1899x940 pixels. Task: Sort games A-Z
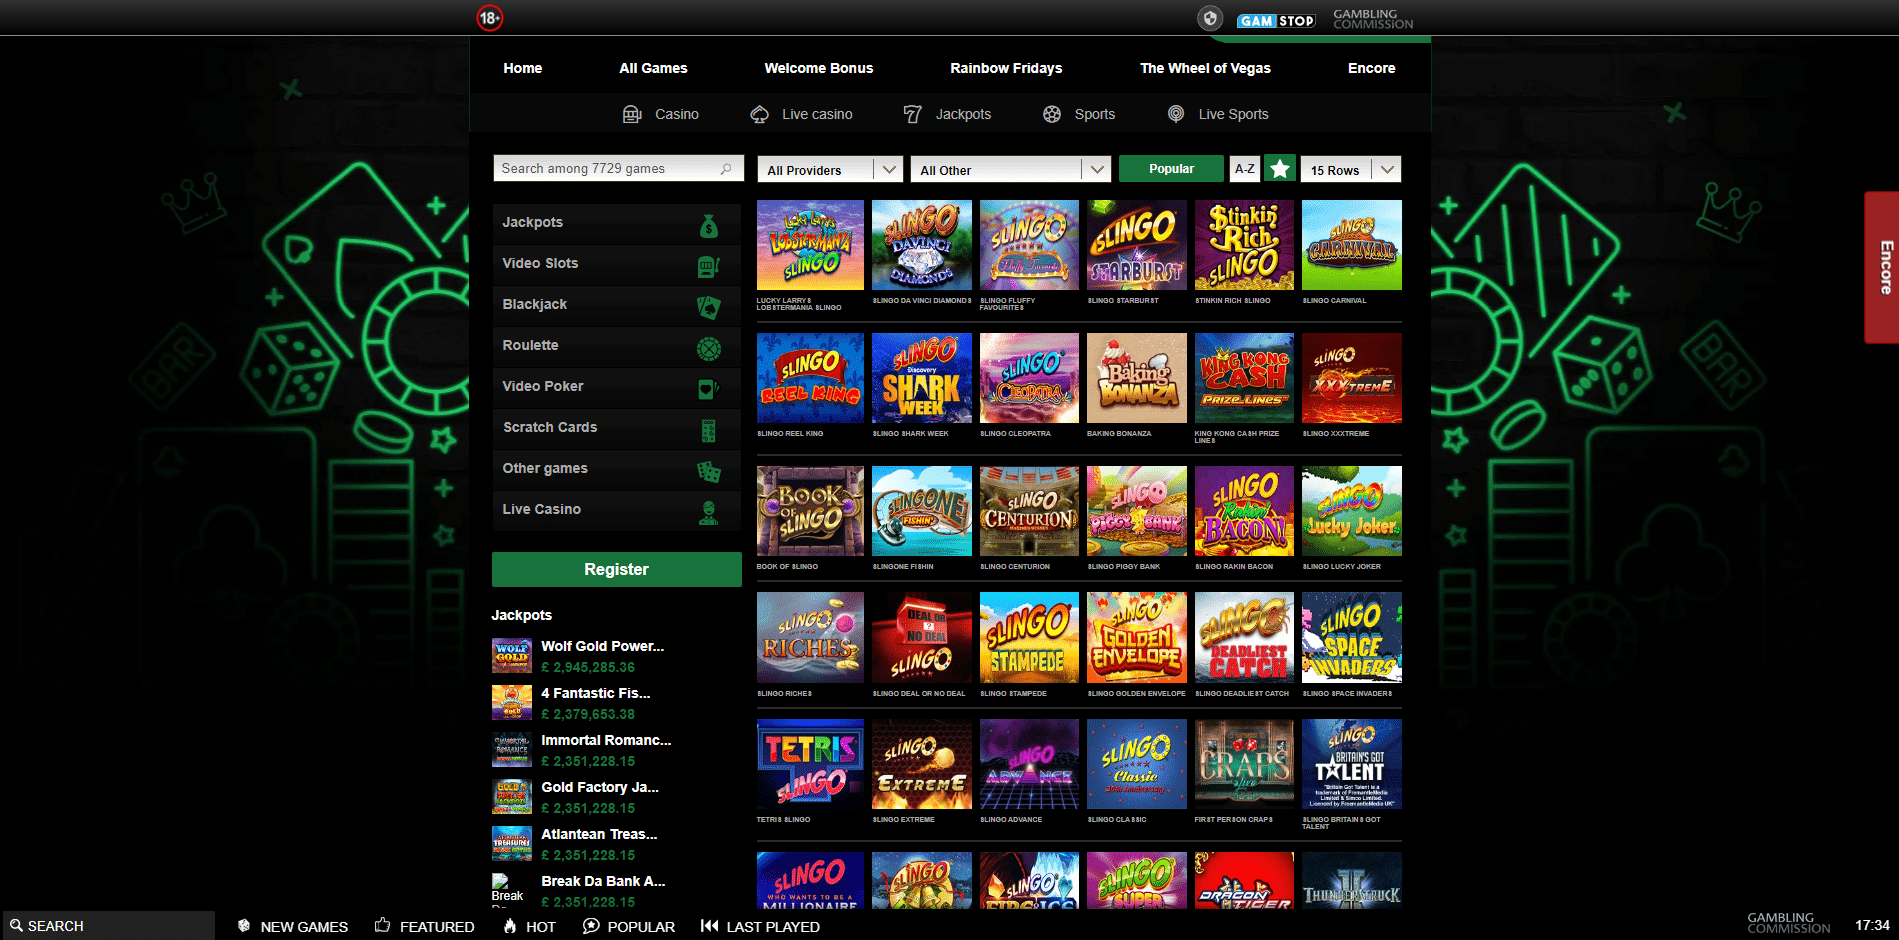pos(1244,169)
